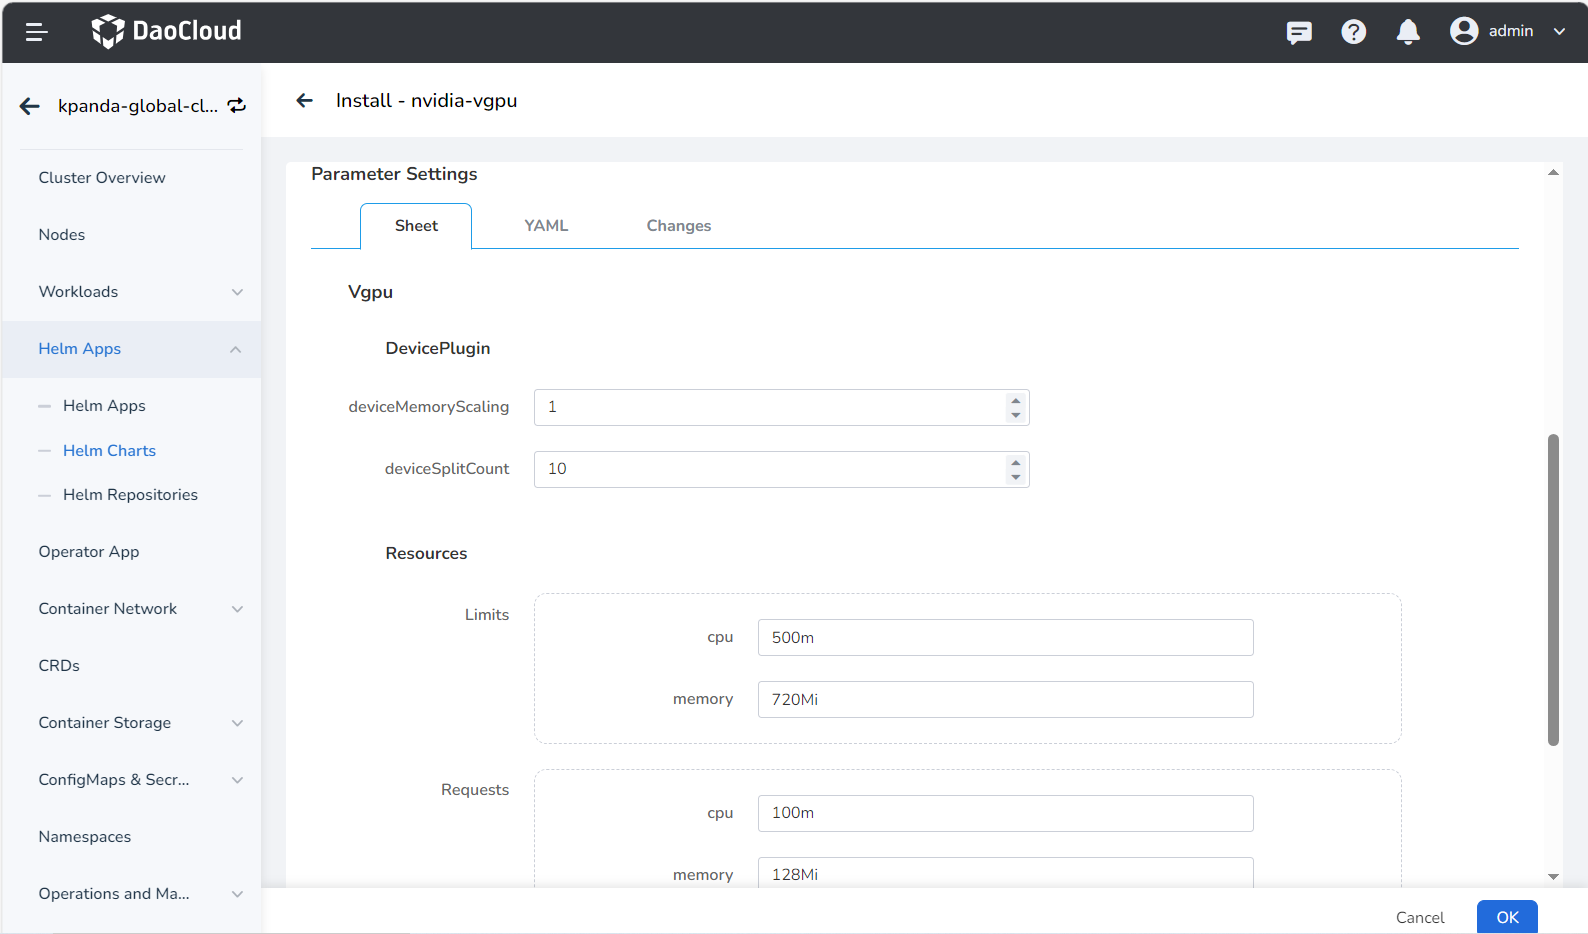This screenshot has width=1588, height=934.
Task: Click the back arrow beside cluster name
Action: [x=30, y=106]
